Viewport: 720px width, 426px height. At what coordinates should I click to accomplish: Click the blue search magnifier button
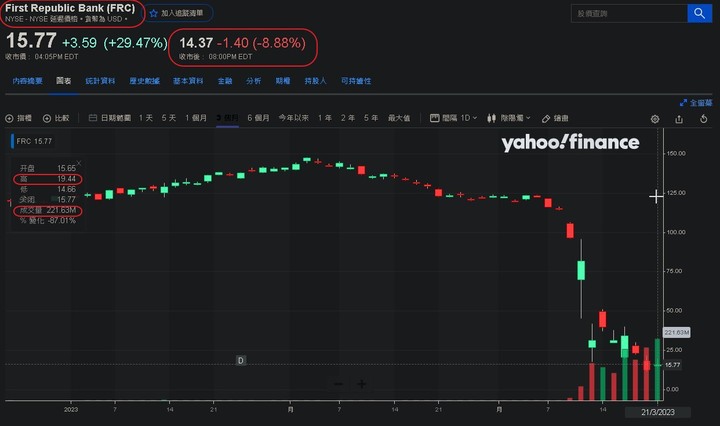699,13
